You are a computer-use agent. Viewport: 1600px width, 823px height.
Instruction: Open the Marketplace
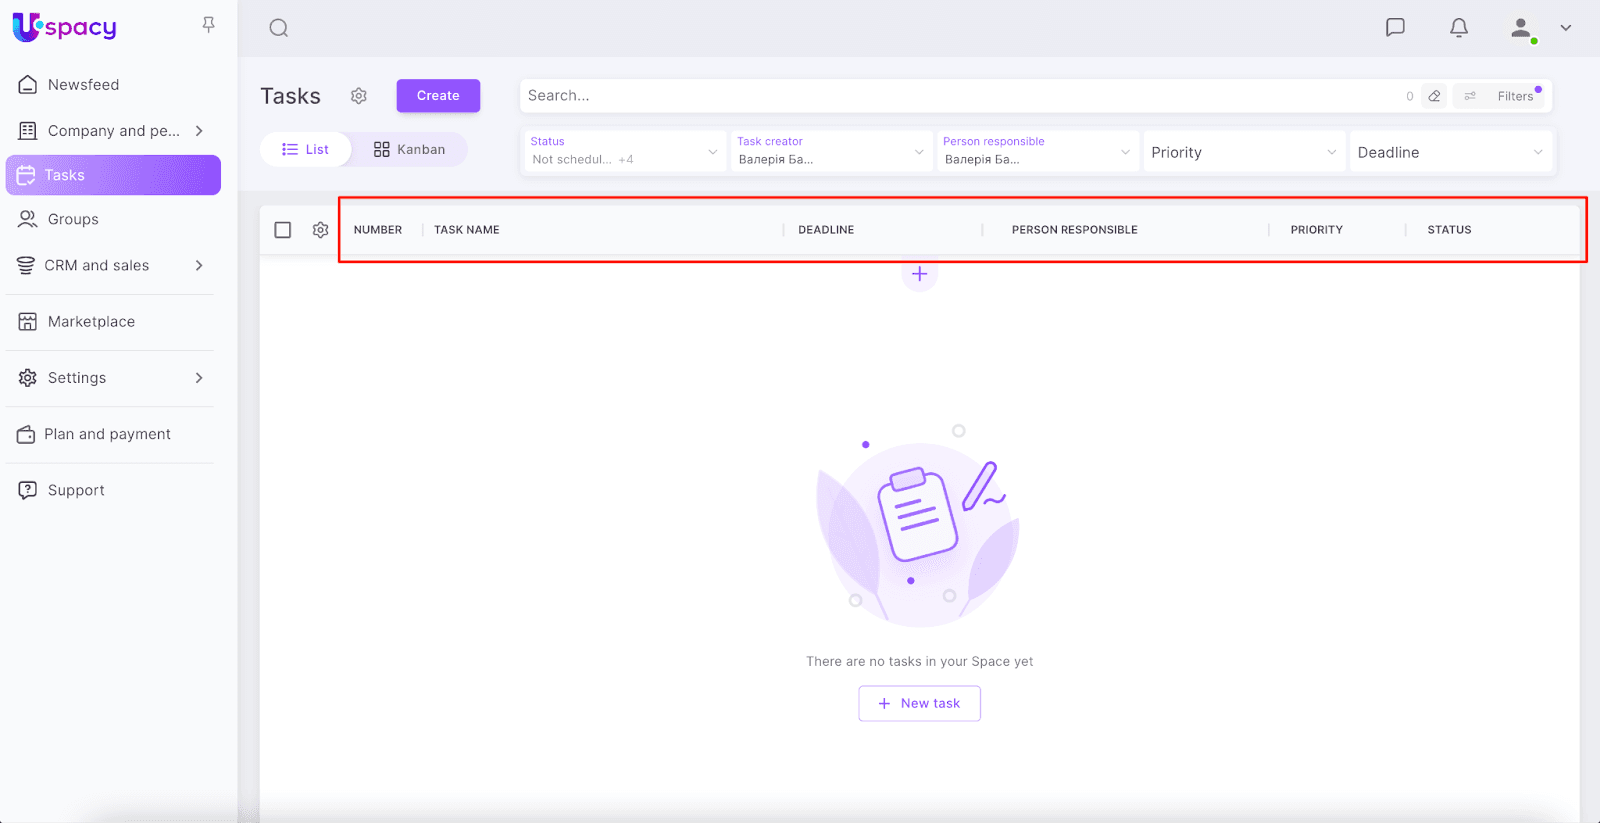[91, 322]
